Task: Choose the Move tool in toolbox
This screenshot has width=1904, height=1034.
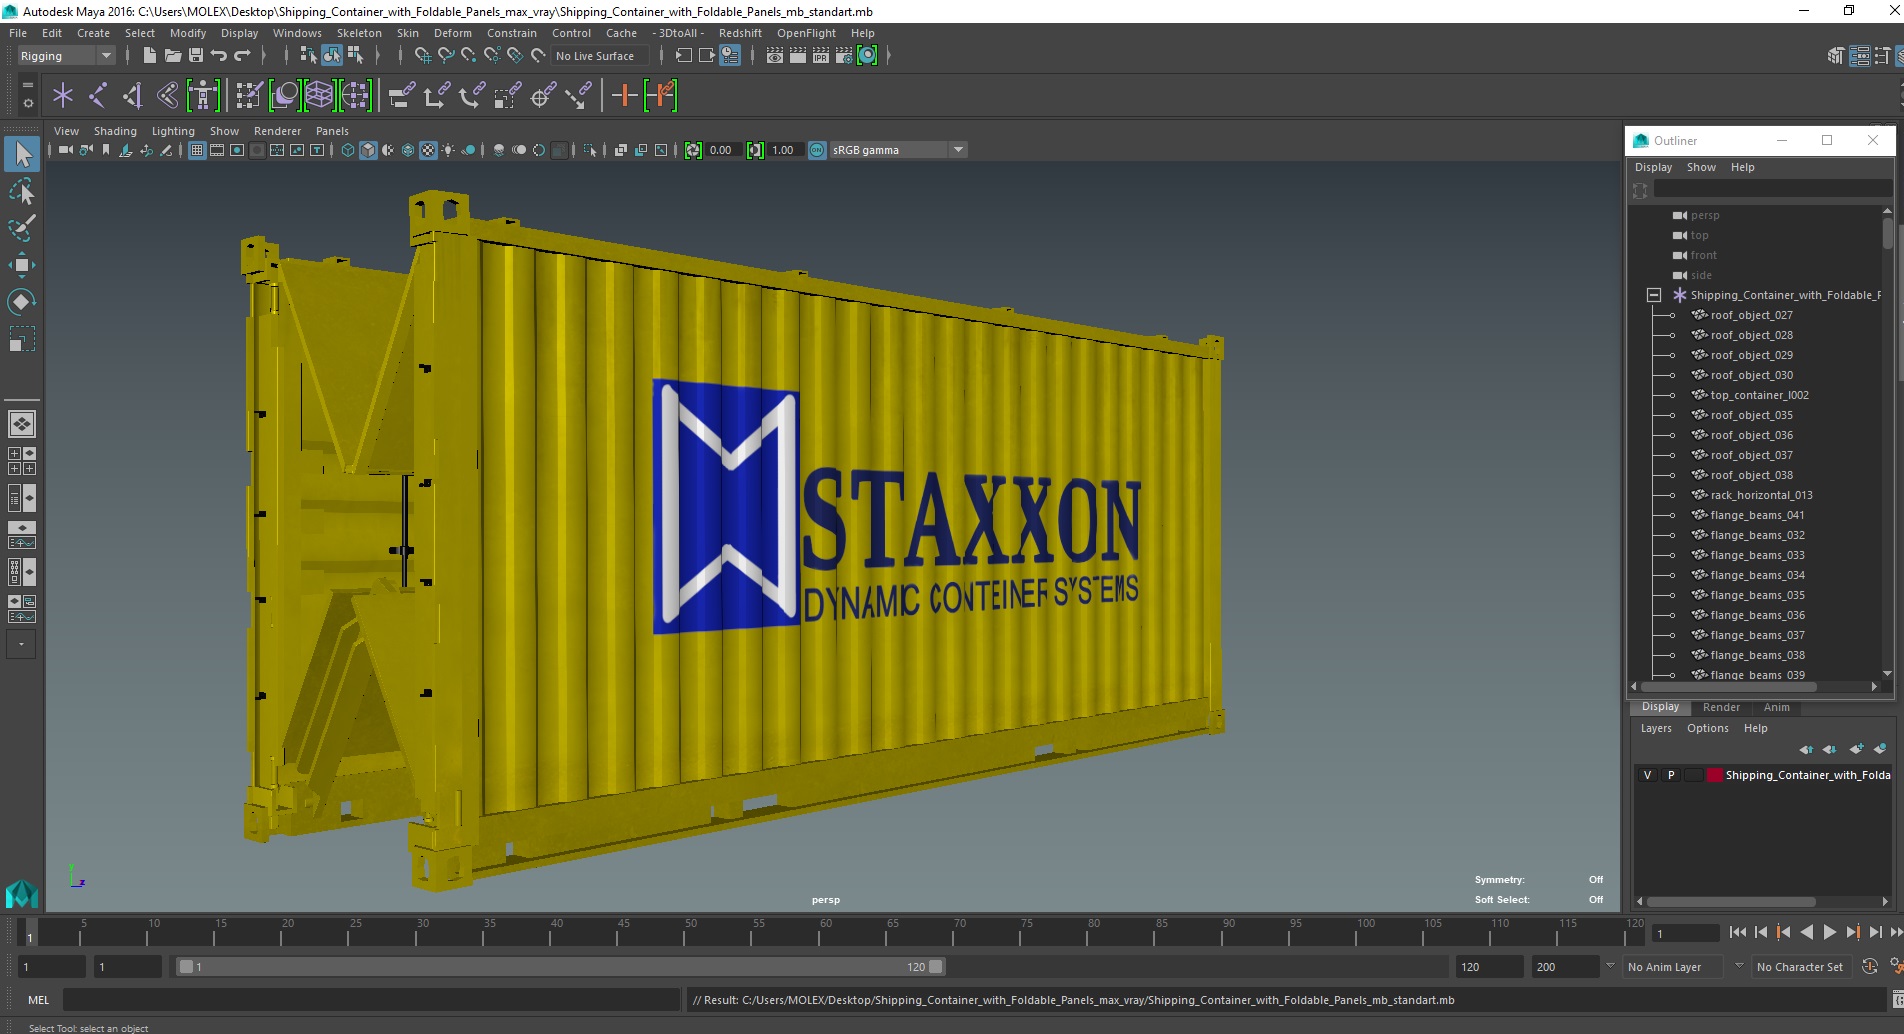Action: (x=22, y=265)
